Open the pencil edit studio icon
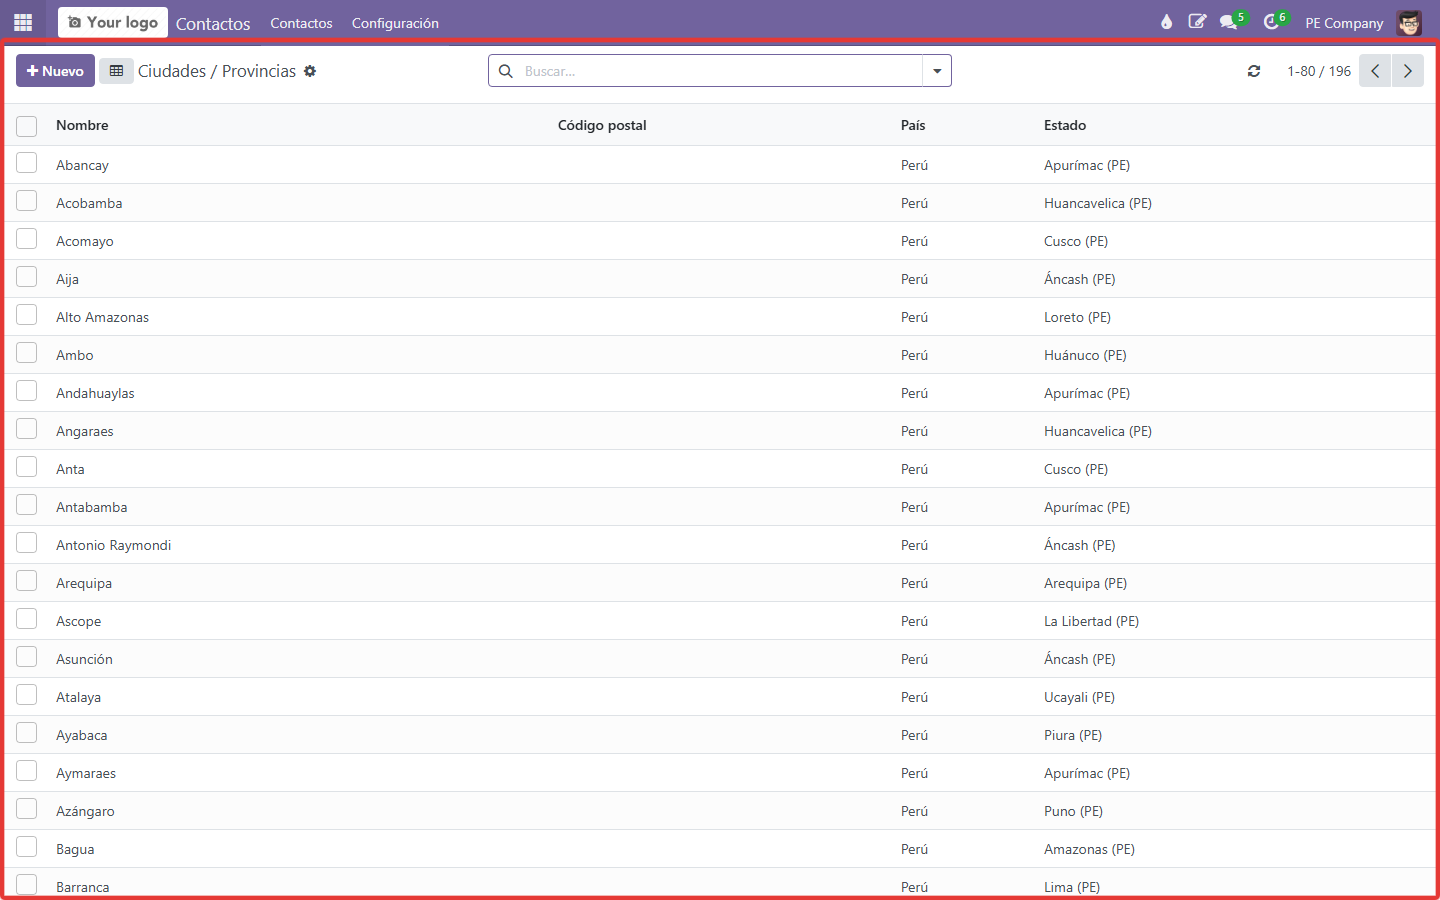This screenshot has width=1440, height=900. pyautogui.click(x=1197, y=22)
